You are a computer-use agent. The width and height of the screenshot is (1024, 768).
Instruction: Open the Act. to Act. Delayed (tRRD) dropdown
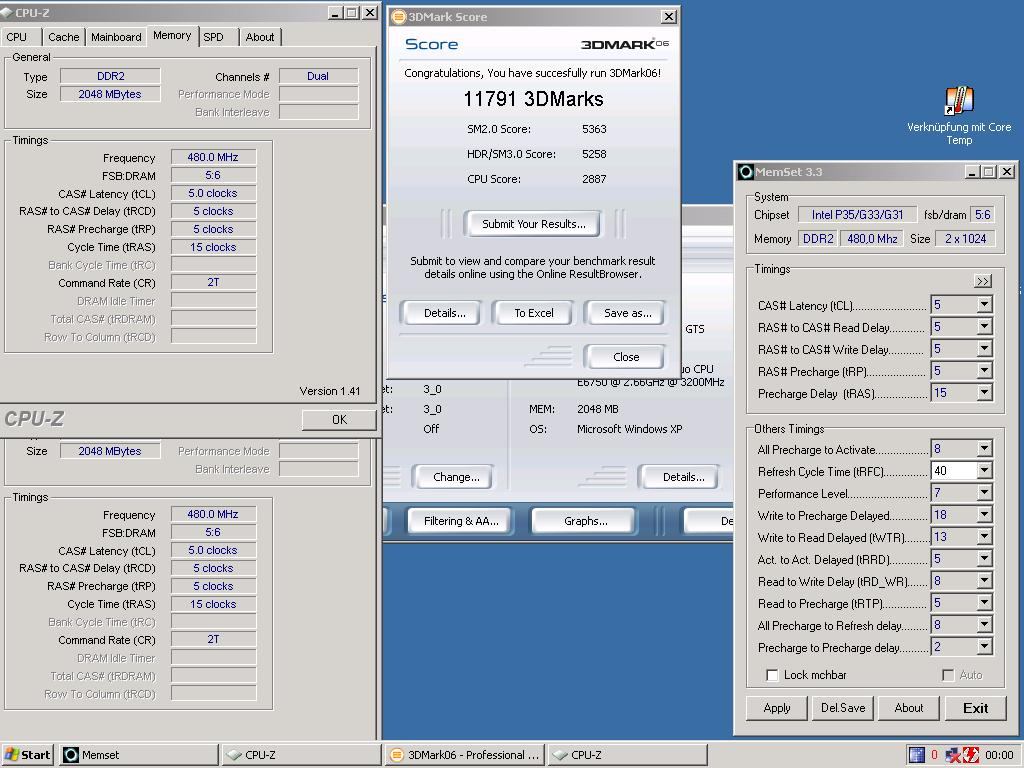click(984, 559)
